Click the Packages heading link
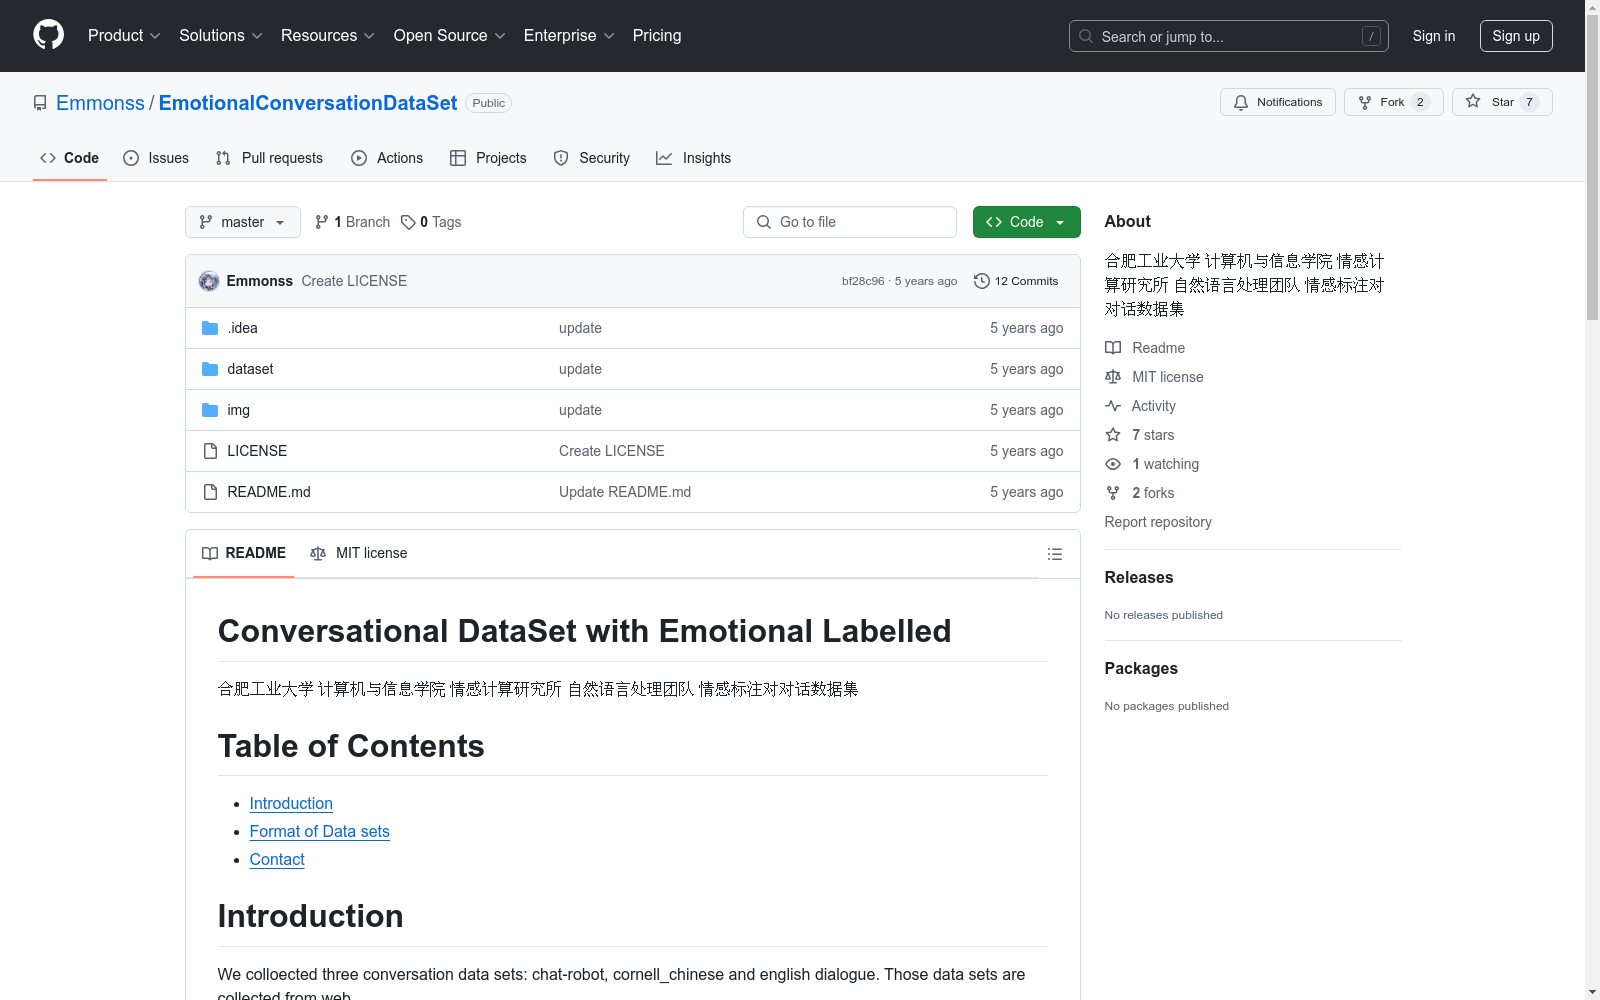 1141,668
